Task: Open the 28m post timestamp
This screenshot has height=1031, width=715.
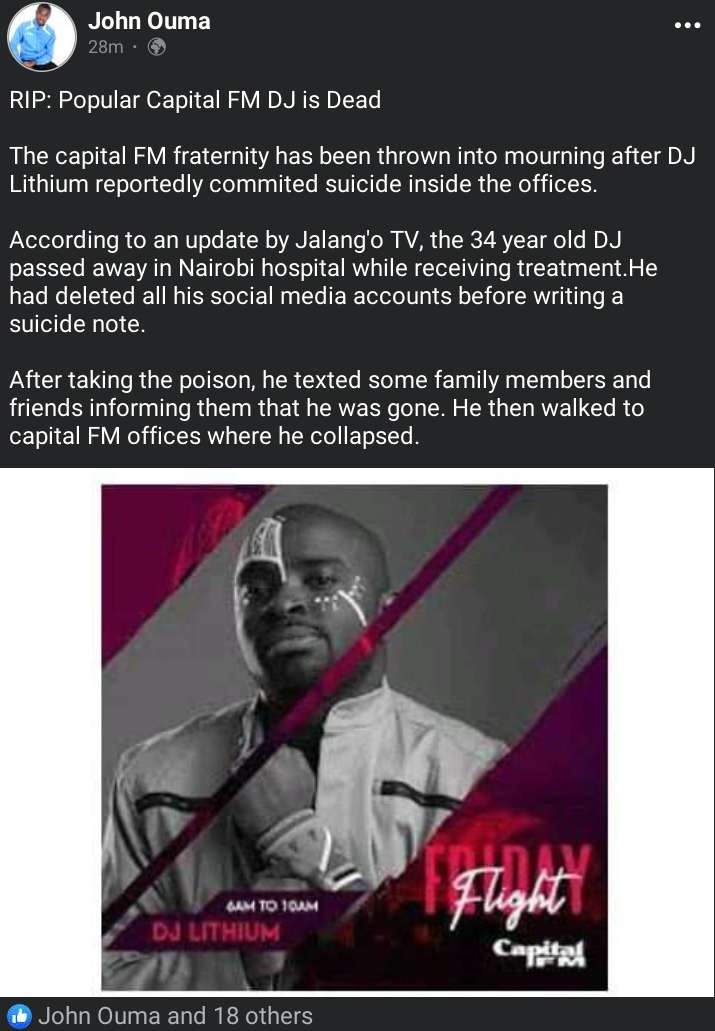Action: coord(105,47)
